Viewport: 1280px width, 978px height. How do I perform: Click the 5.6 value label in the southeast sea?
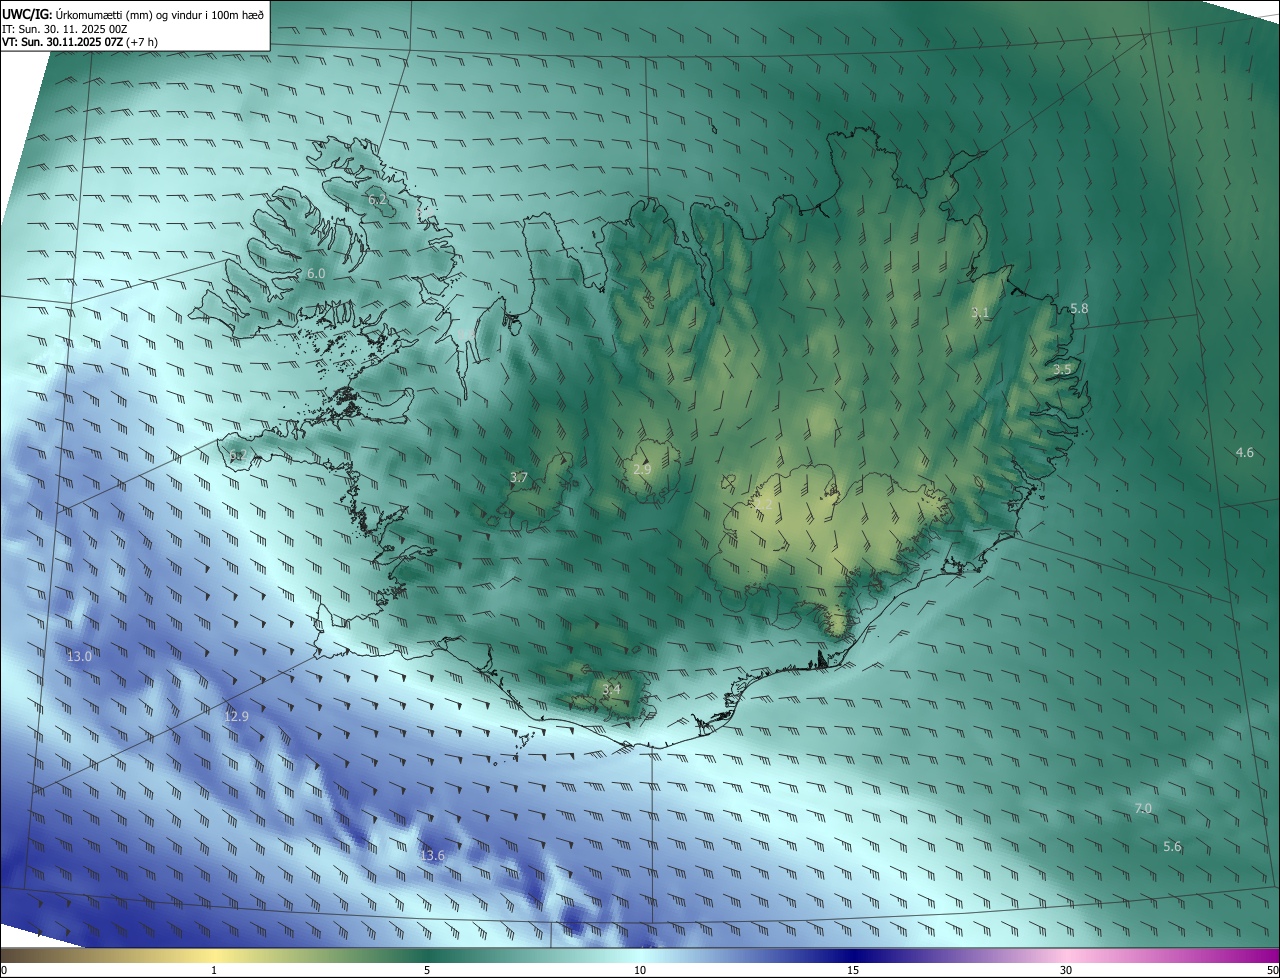(1172, 846)
